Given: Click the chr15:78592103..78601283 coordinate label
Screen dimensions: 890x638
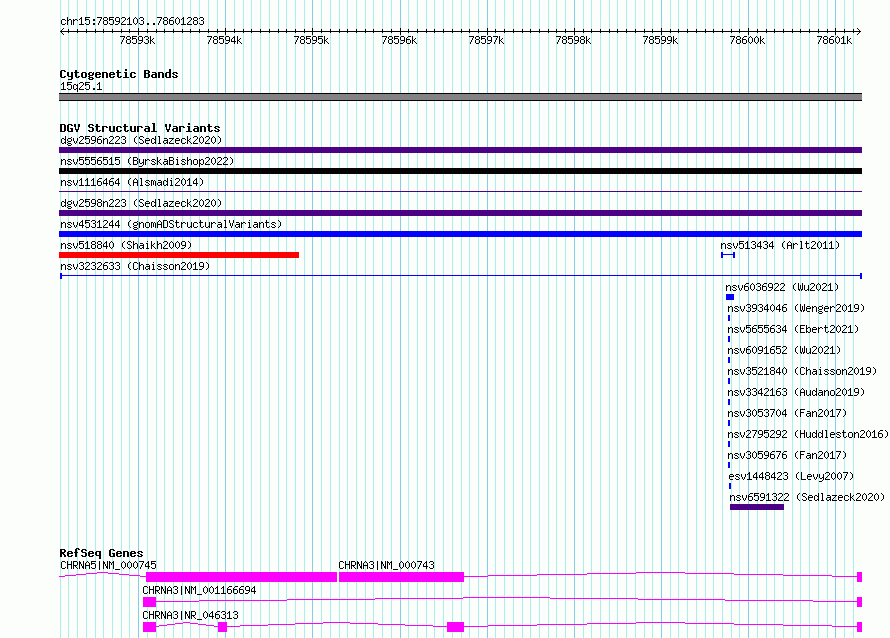Looking at the screenshot, I should click(132, 21).
